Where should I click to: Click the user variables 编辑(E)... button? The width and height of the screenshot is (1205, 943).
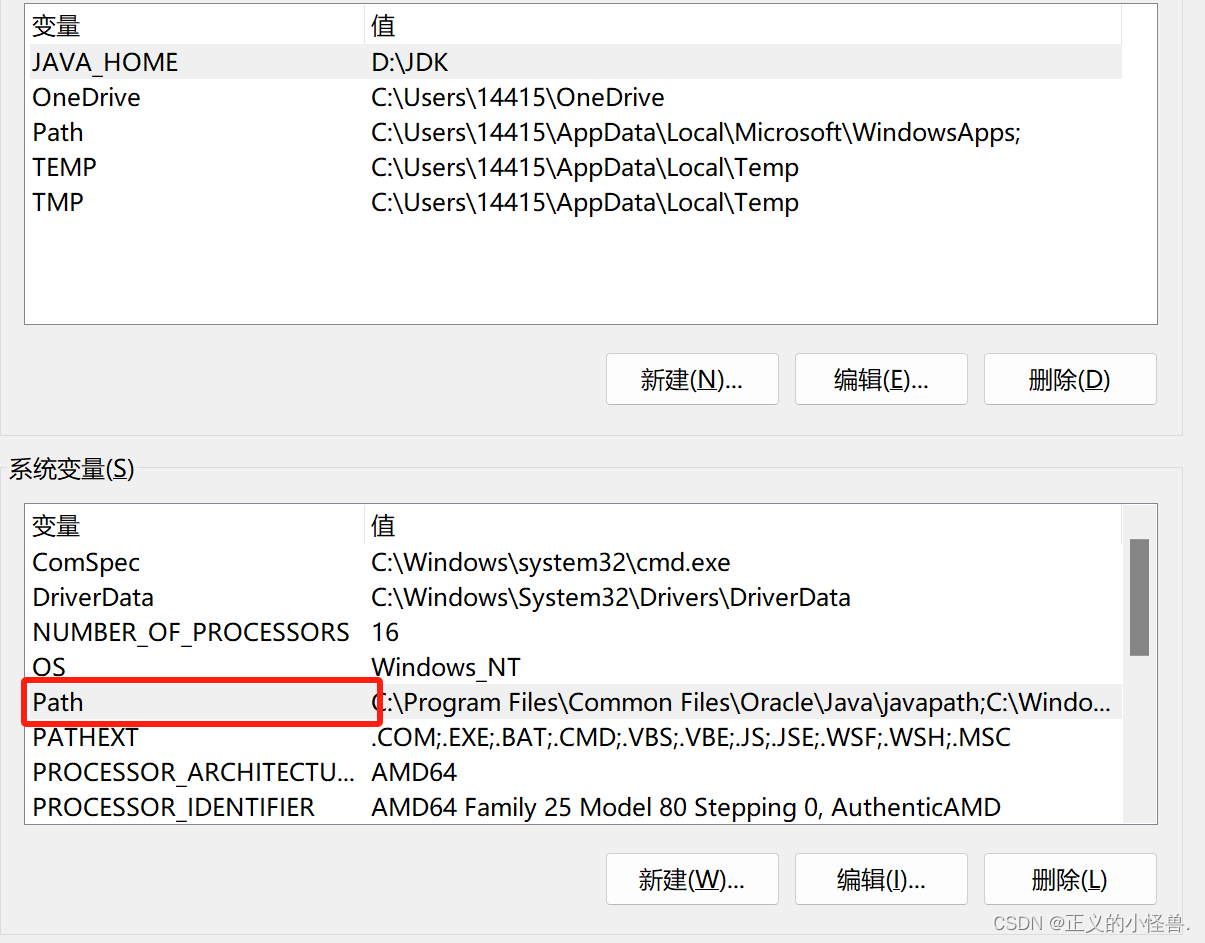pos(881,379)
